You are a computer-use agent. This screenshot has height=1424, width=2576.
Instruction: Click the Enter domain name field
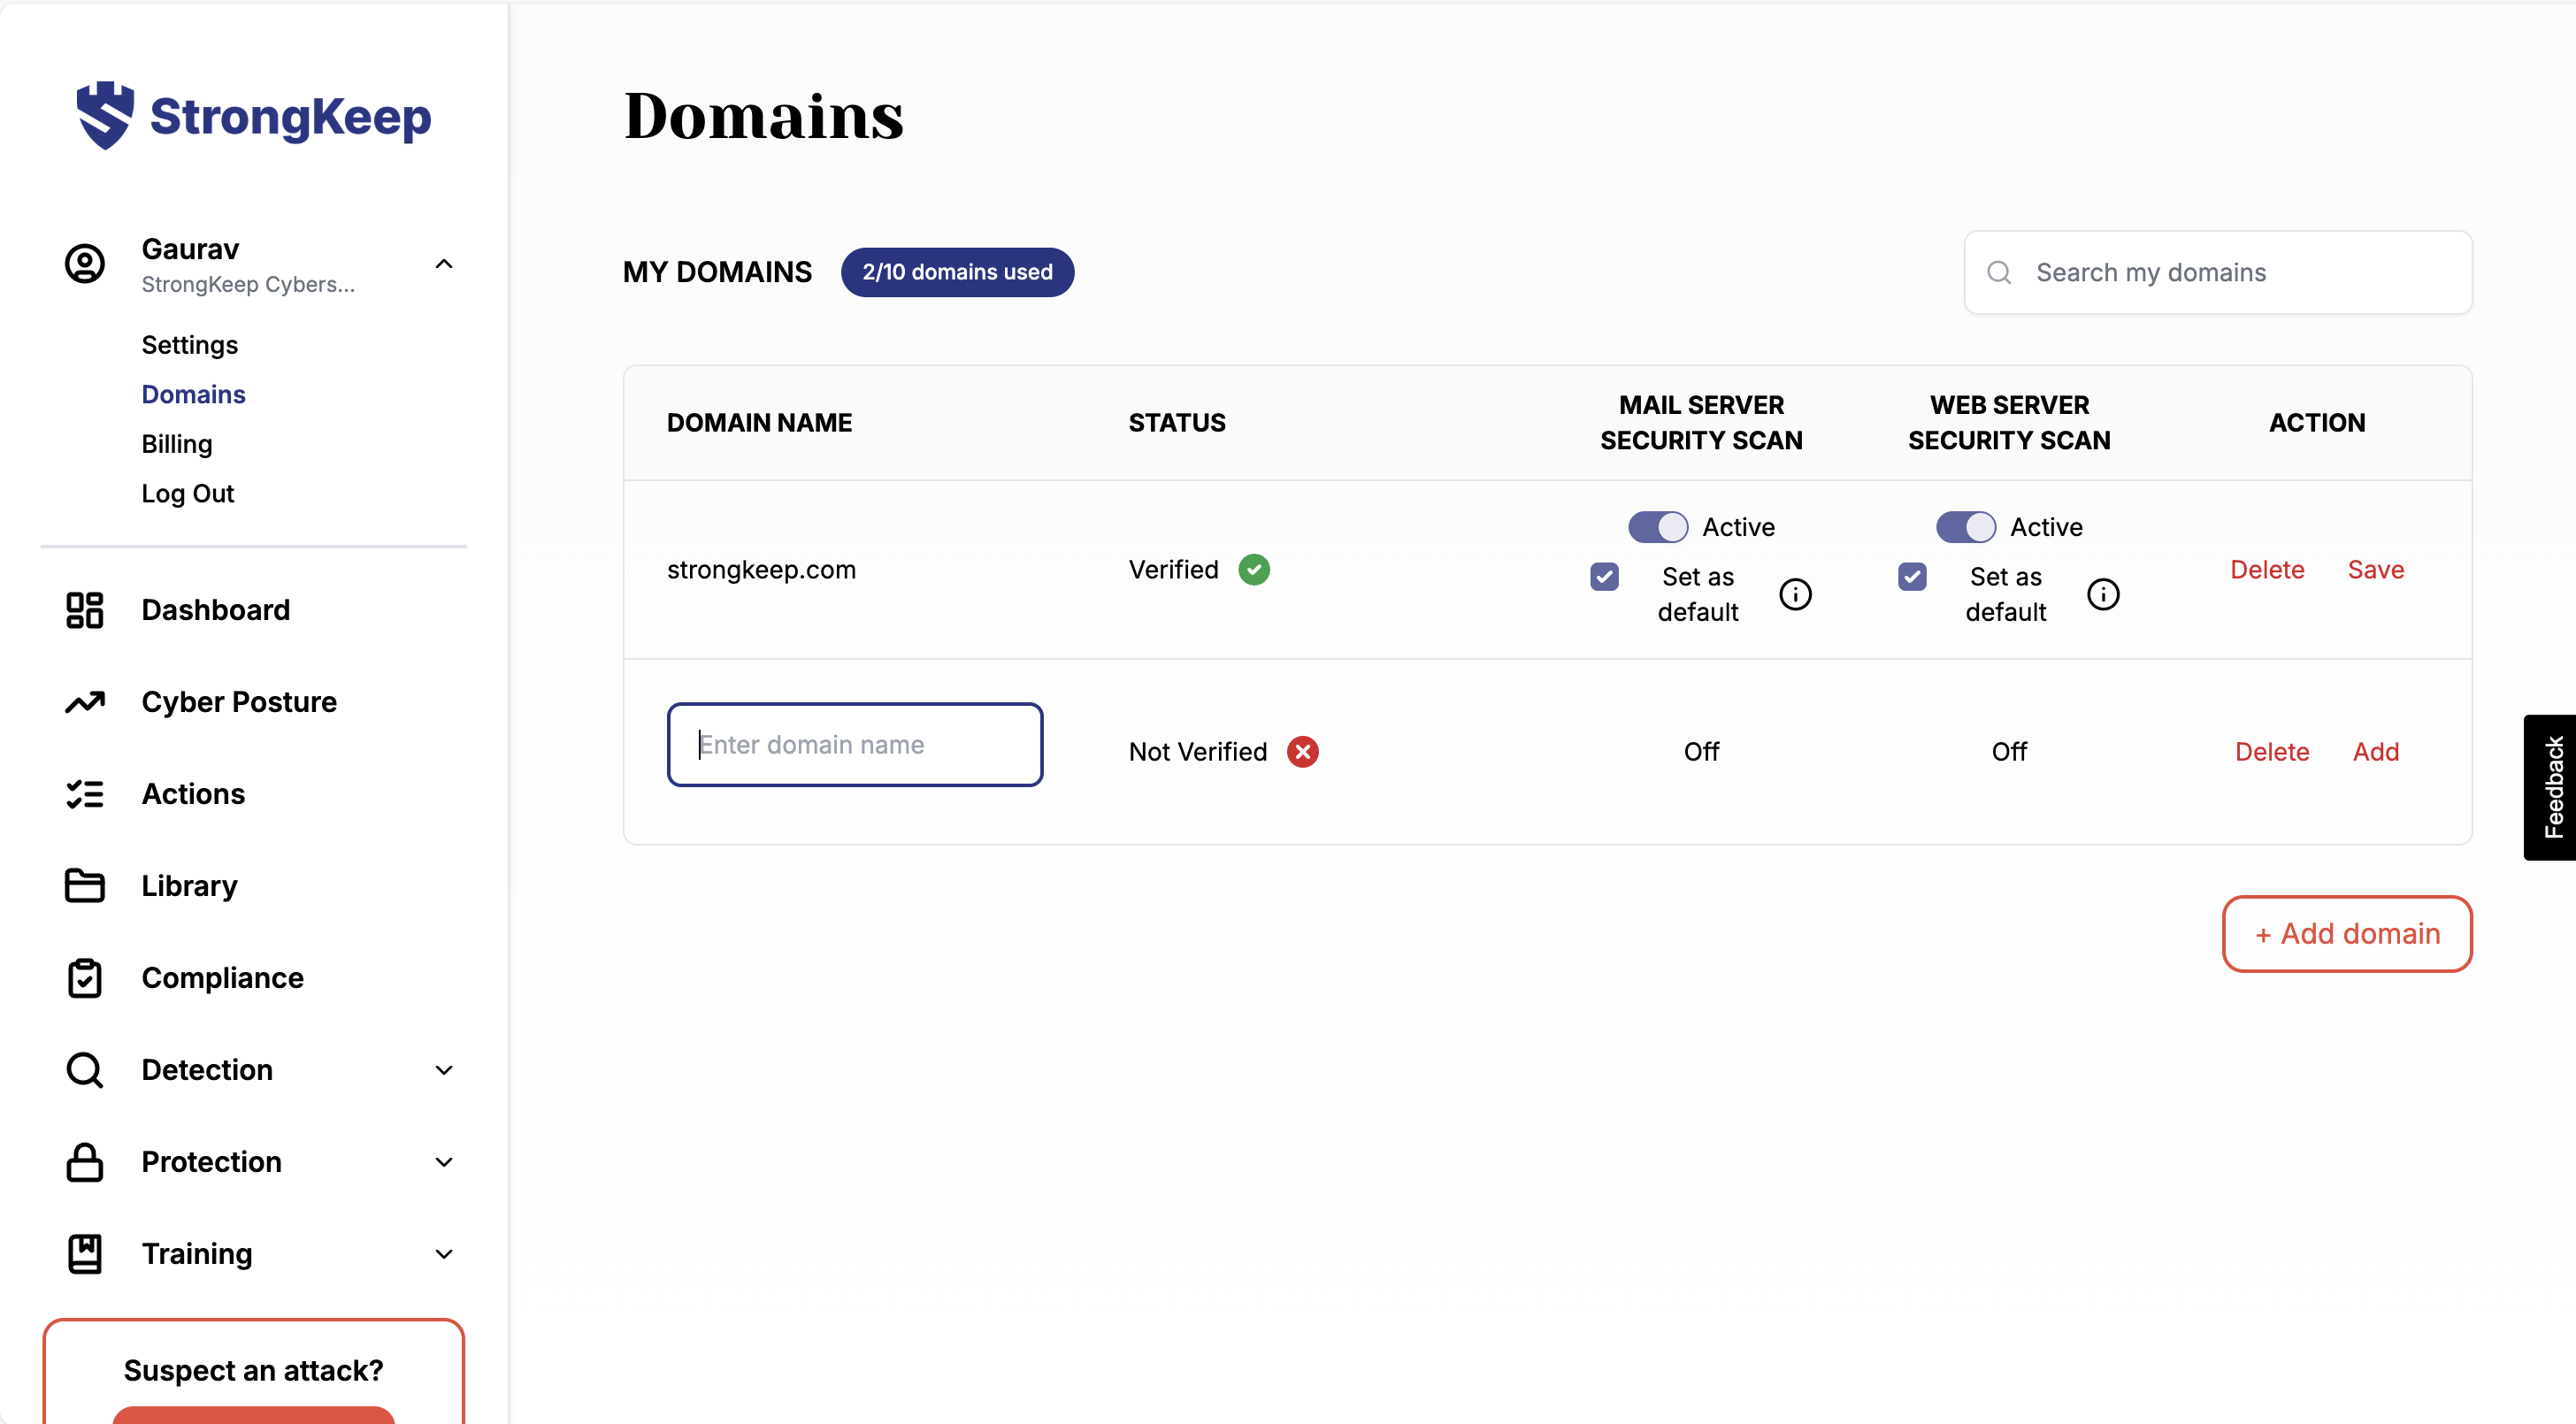(855, 745)
